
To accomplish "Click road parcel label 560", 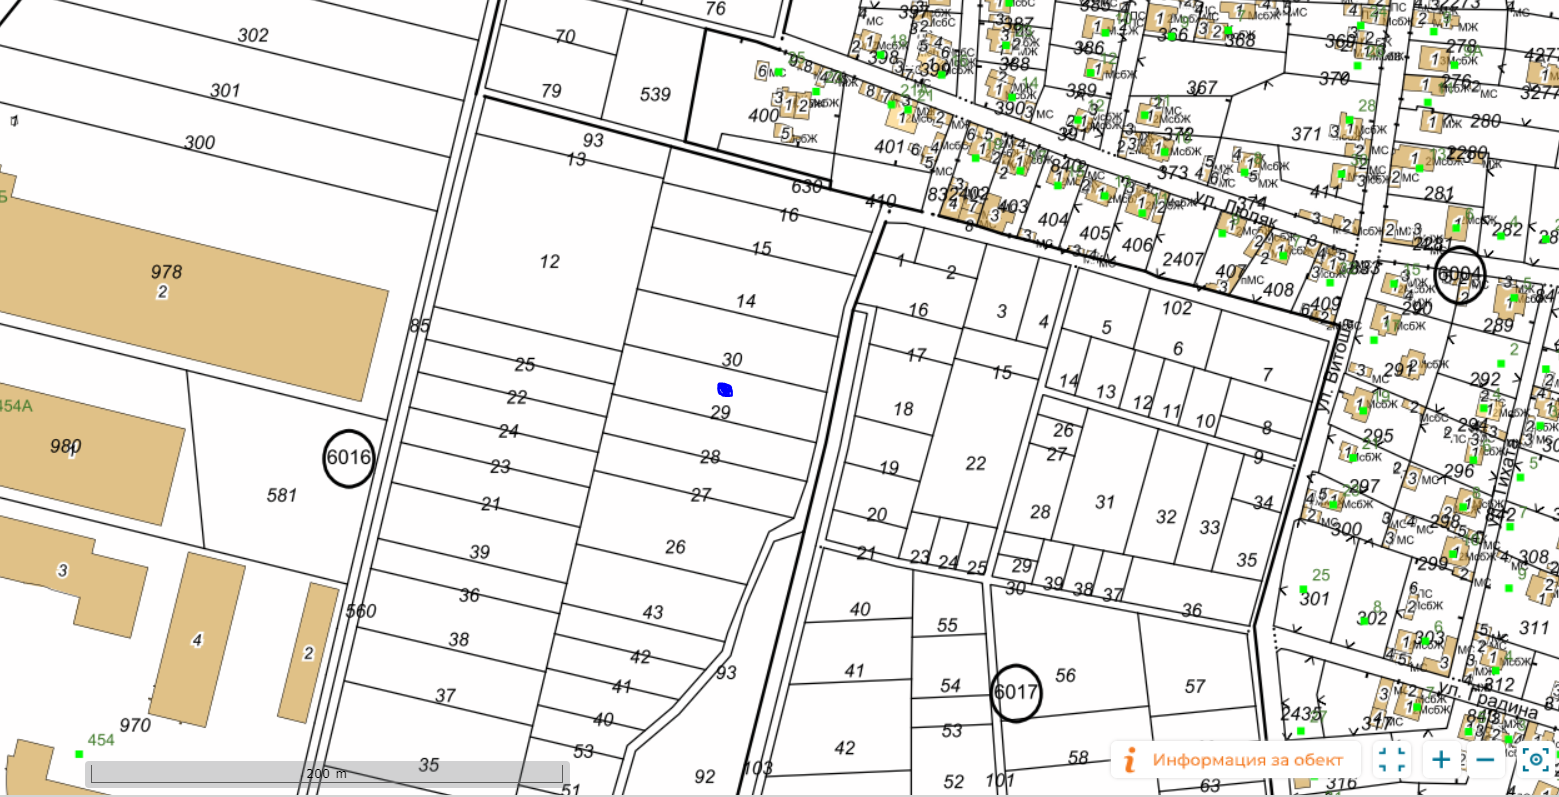I will pyautogui.click(x=360, y=611).
